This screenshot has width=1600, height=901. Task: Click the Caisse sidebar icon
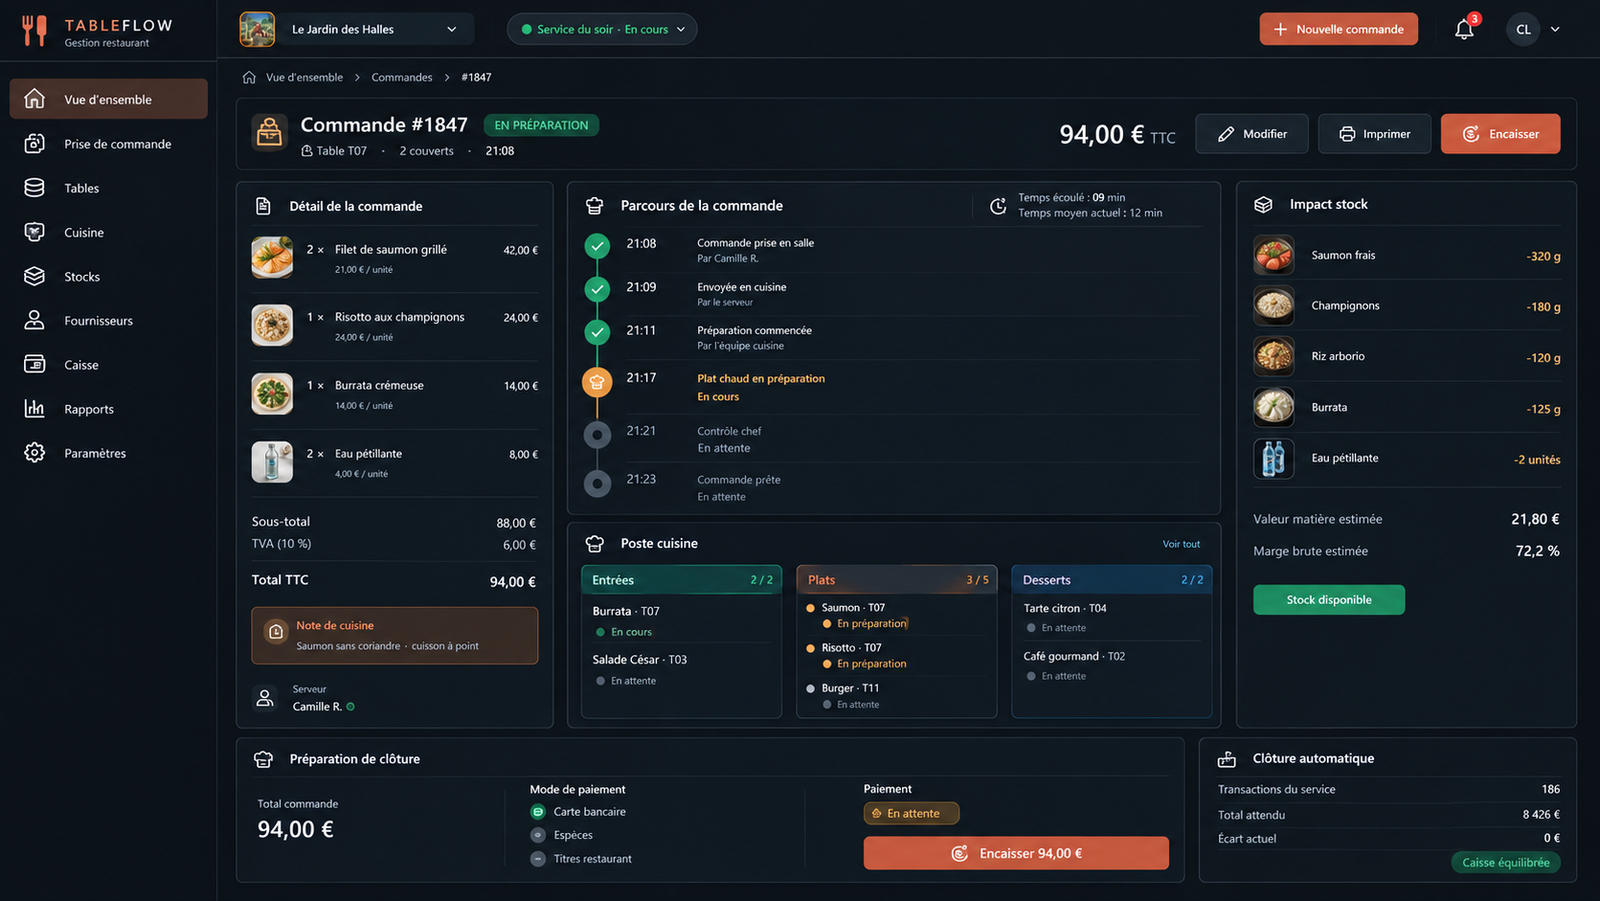pos(34,364)
